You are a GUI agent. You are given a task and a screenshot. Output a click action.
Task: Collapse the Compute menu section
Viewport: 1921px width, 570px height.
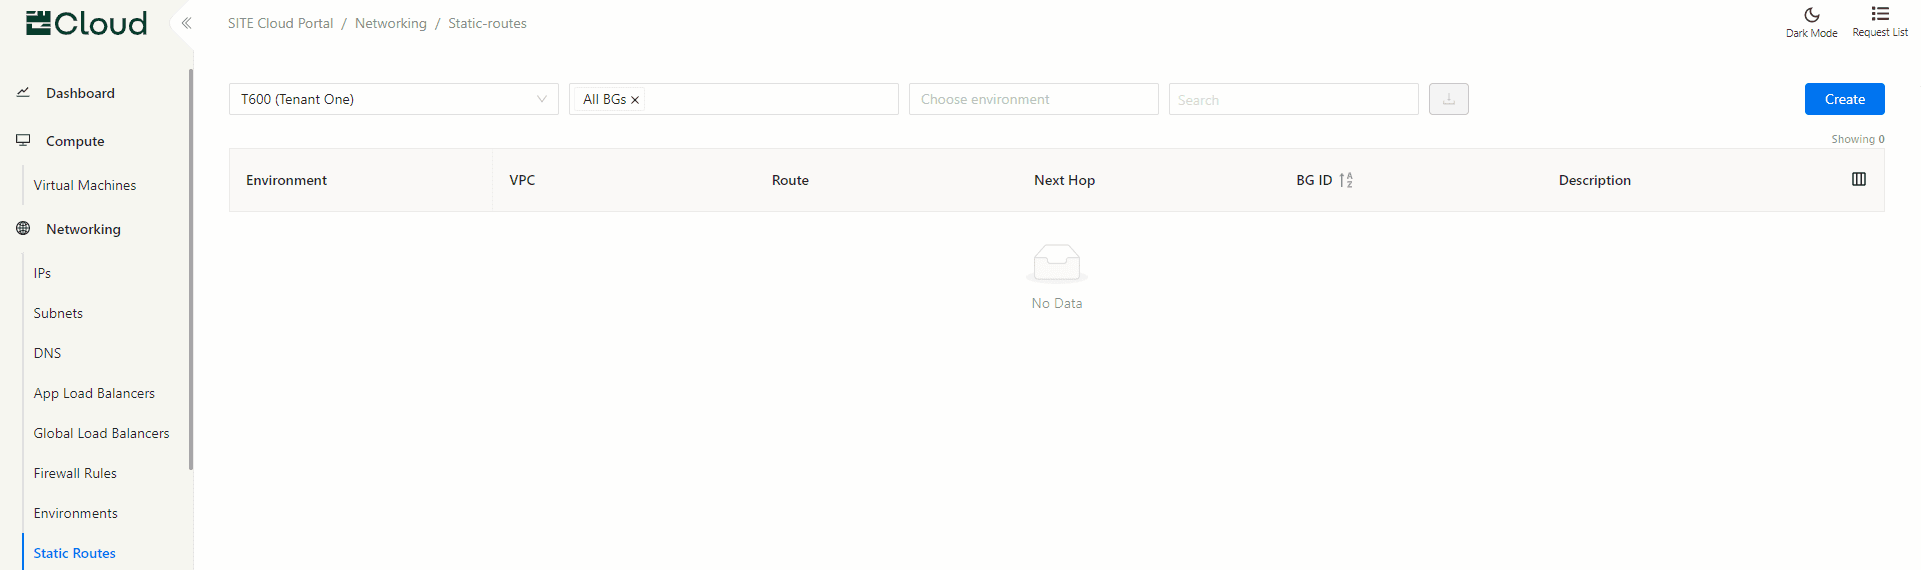pyautogui.click(x=75, y=141)
